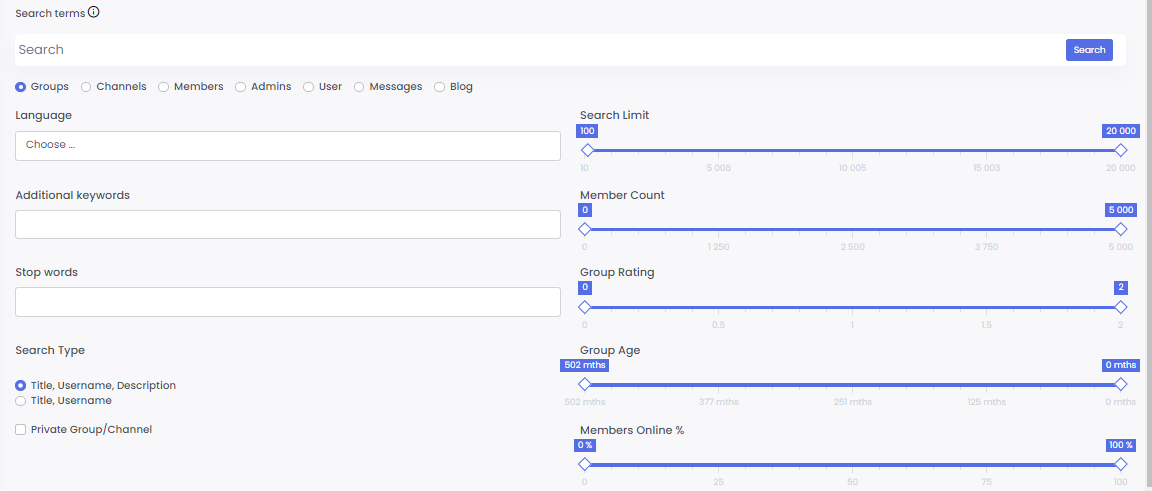The width and height of the screenshot is (1152, 491).
Task: Click the Group Rating right slider handle
Action: pos(1120,307)
